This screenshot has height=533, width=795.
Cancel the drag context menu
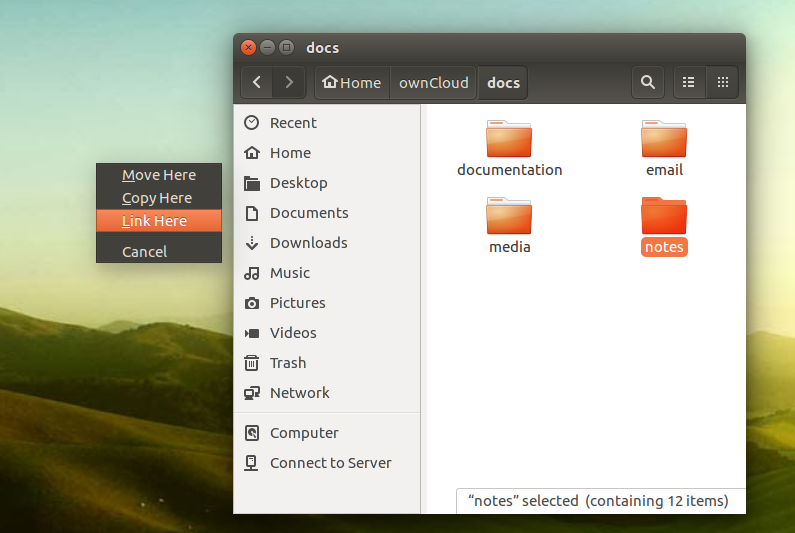point(159,252)
